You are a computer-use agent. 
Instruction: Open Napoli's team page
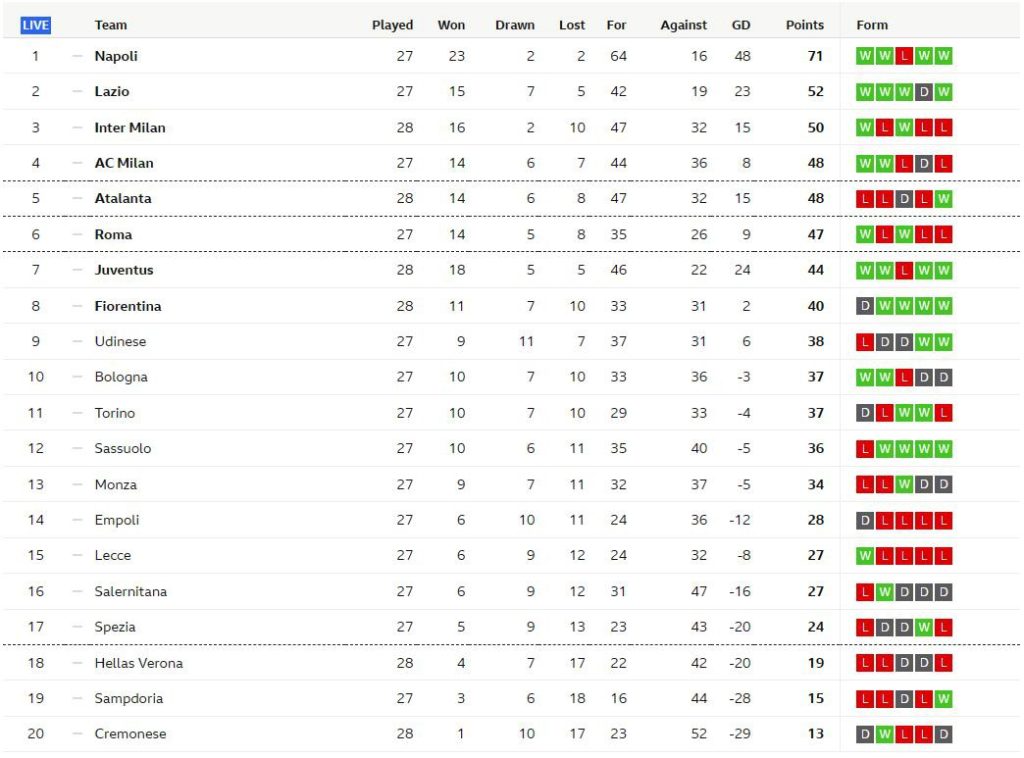coord(116,56)
